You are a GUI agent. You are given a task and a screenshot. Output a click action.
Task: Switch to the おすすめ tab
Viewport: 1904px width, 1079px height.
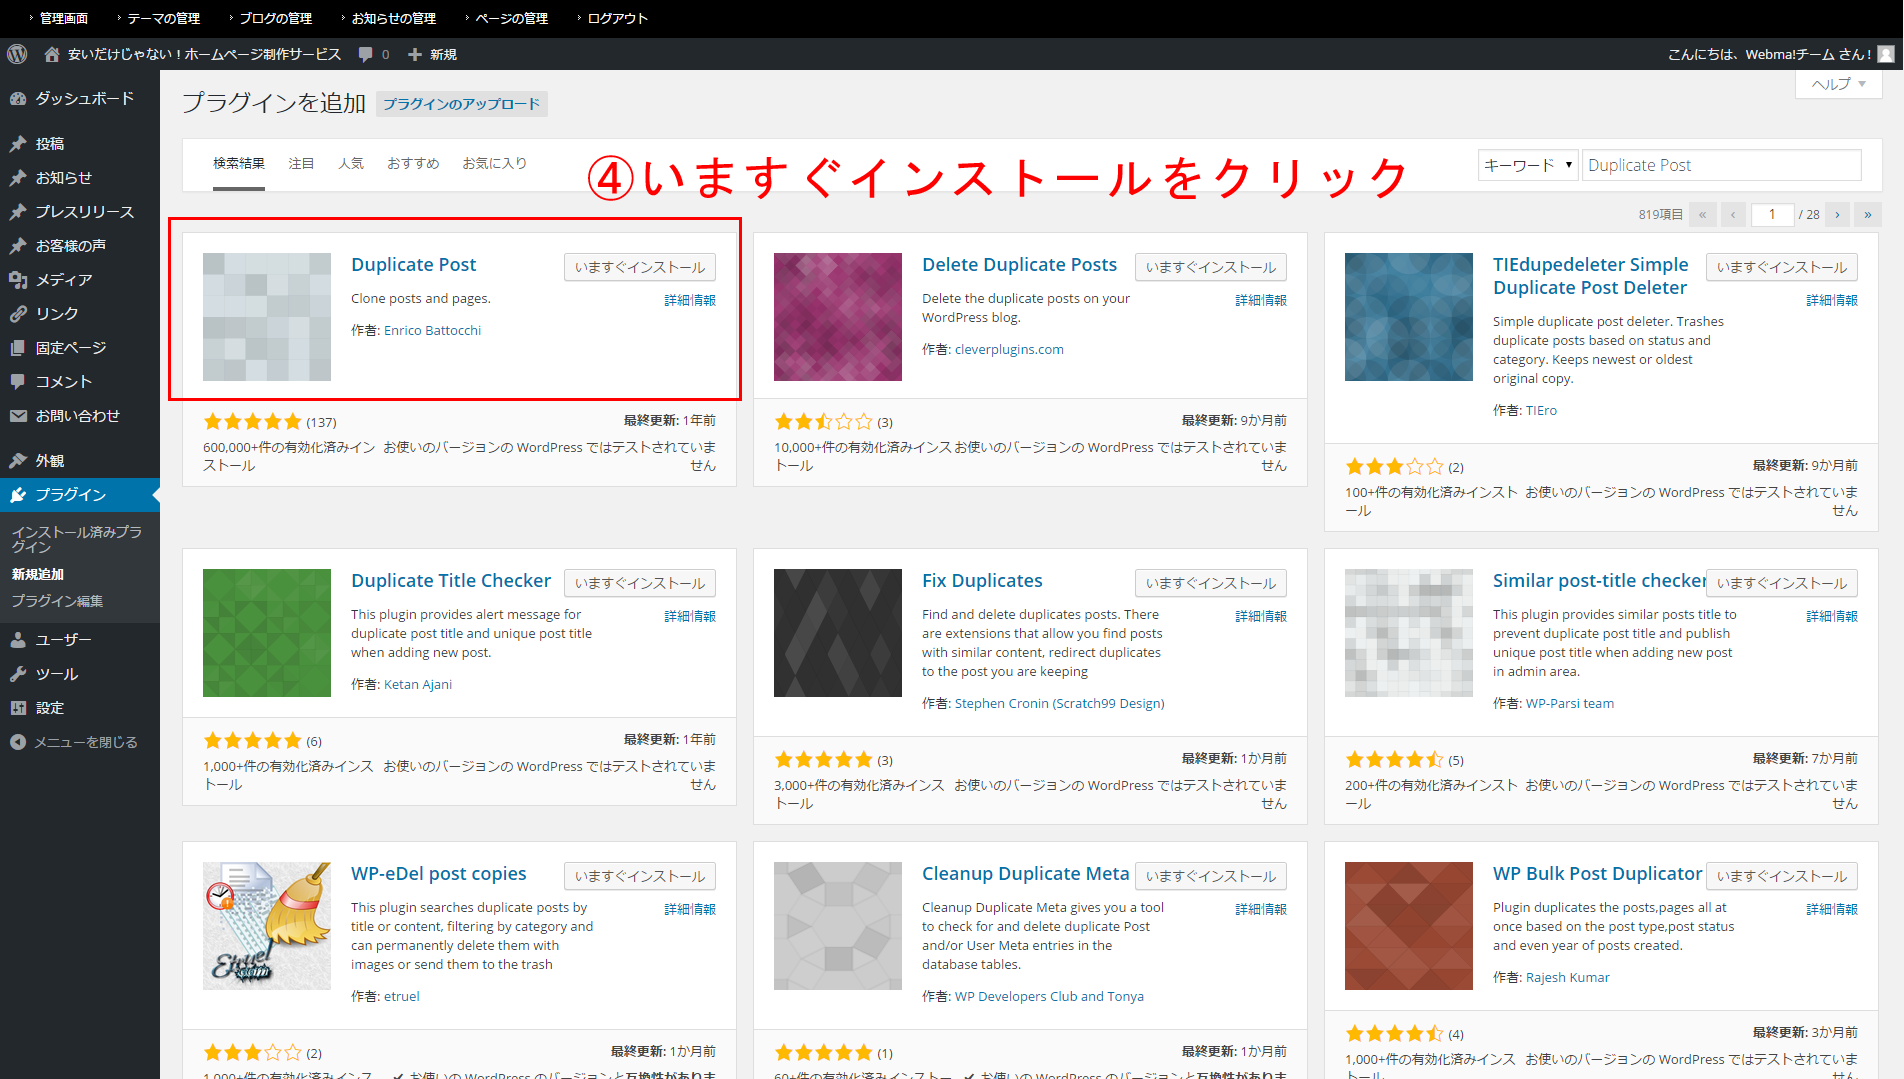click(413, 163)
